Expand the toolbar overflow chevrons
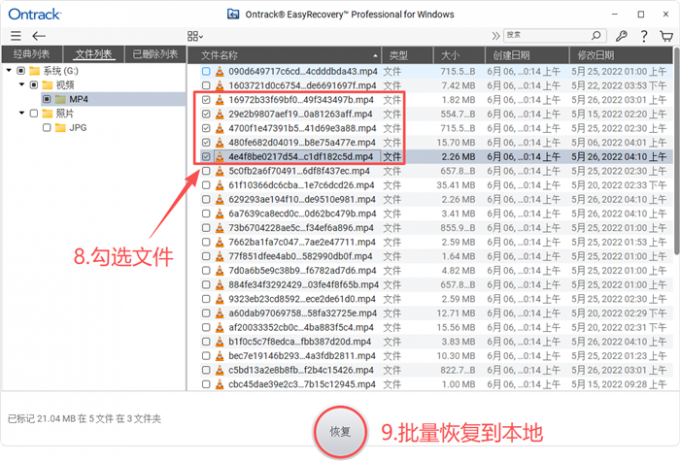This screenshot has height=461, width=680. 495,36
